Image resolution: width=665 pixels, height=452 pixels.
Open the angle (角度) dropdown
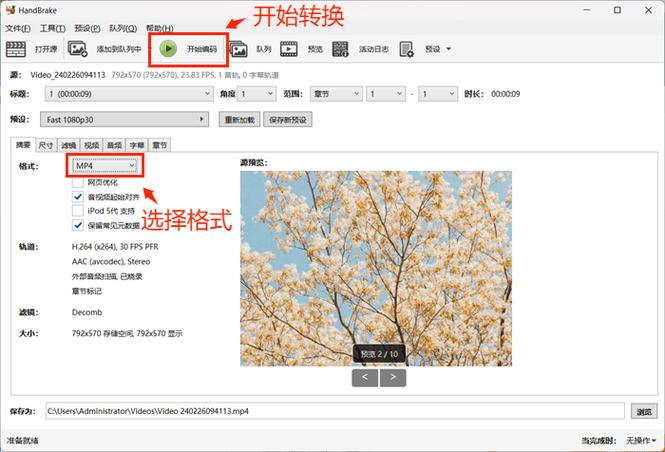[x=257, y=94]
